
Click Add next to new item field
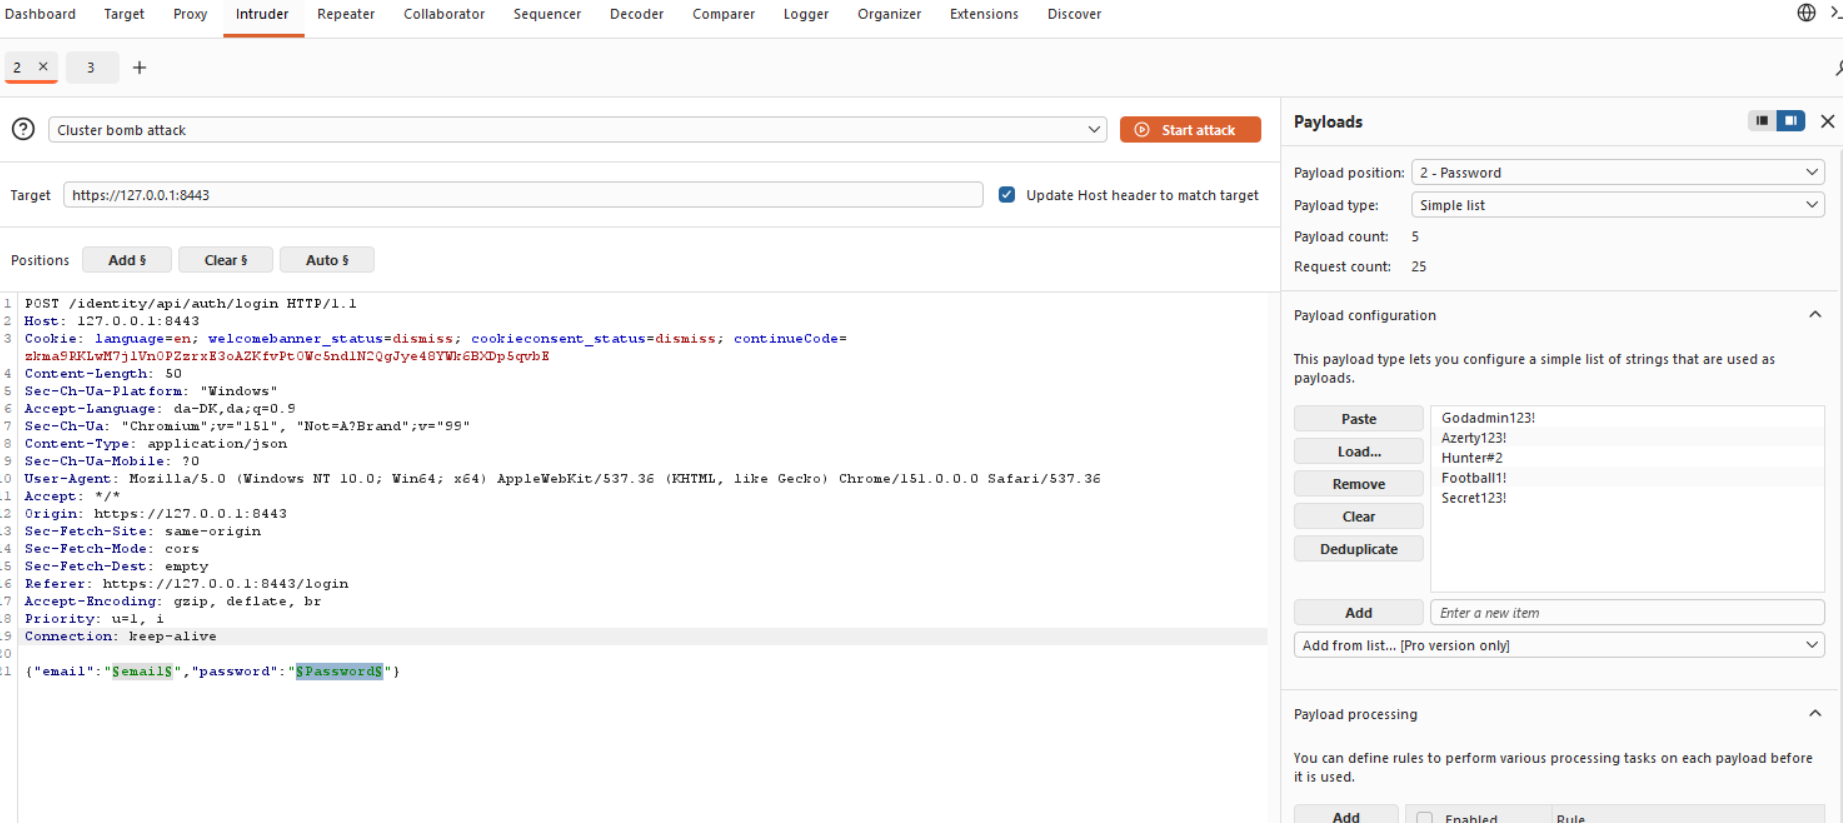click(1358, 613)
